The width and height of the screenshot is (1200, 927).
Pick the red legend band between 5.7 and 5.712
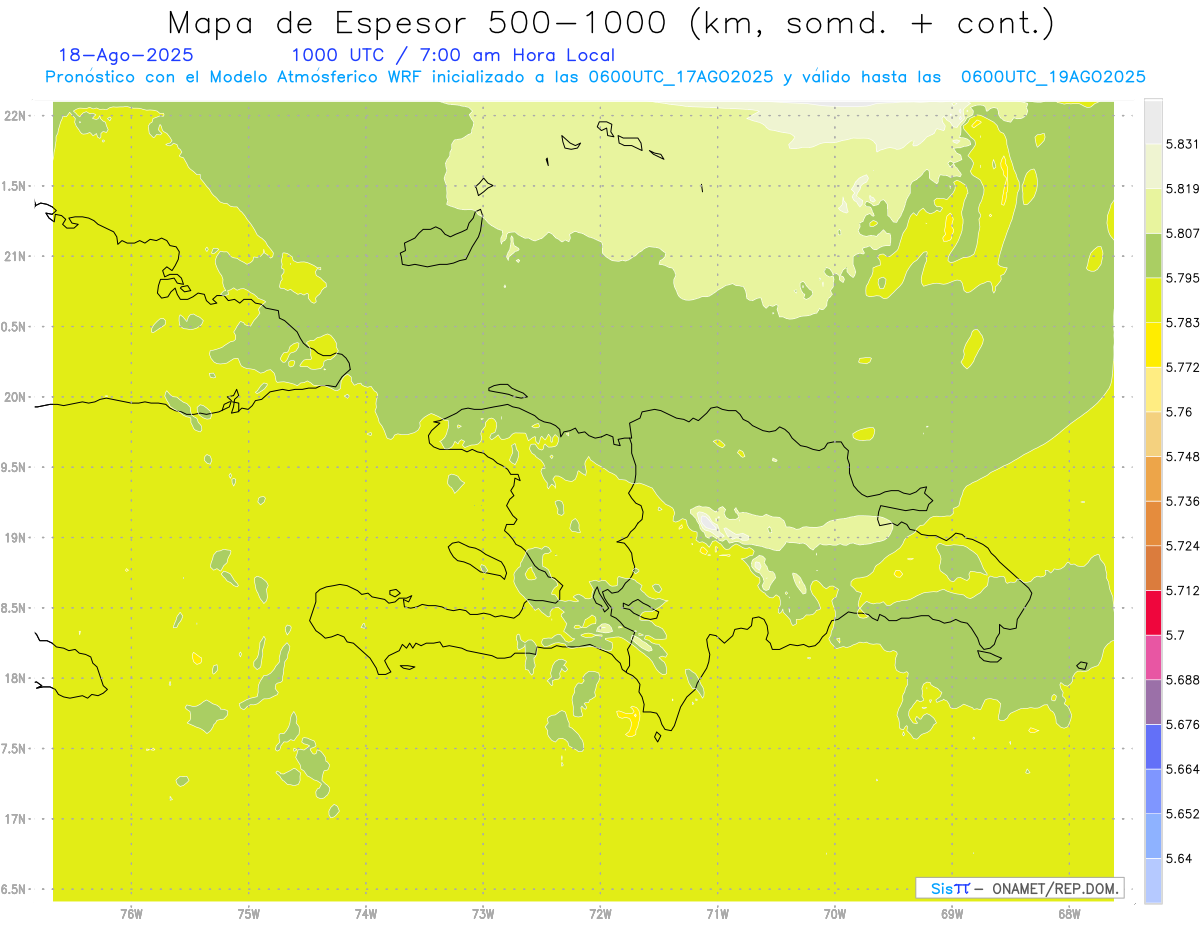(x=1153, y=612)
